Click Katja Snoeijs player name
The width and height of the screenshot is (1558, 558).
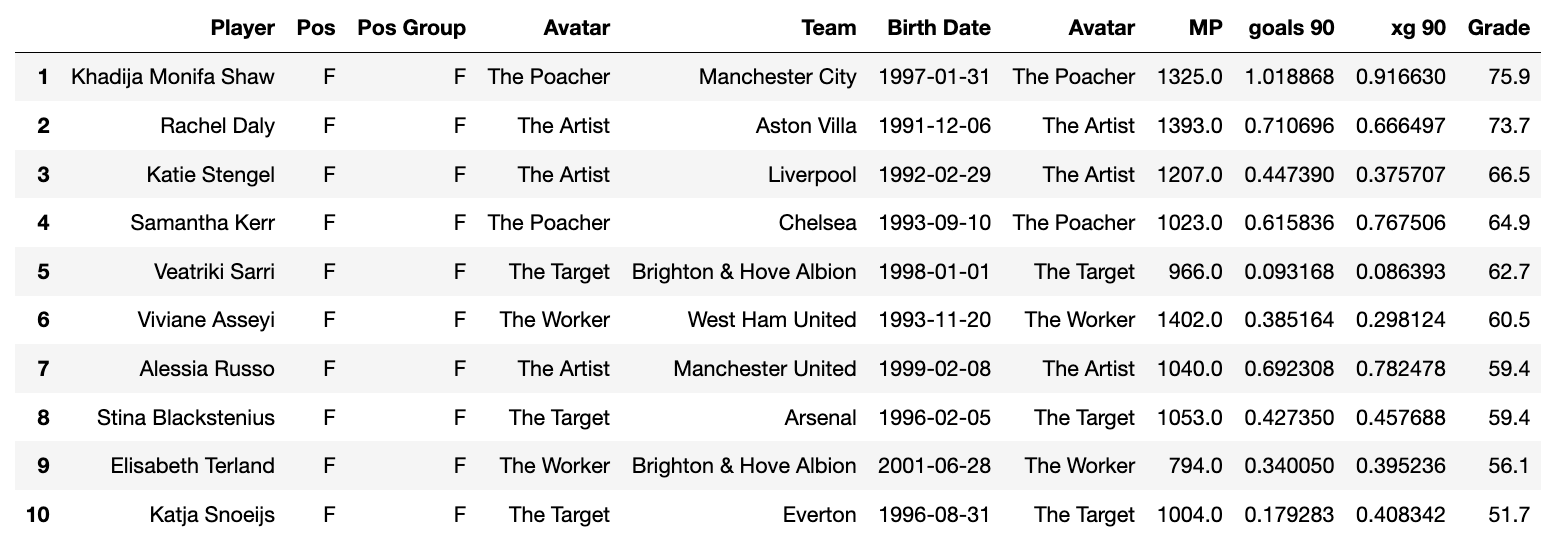pos(212,515)
